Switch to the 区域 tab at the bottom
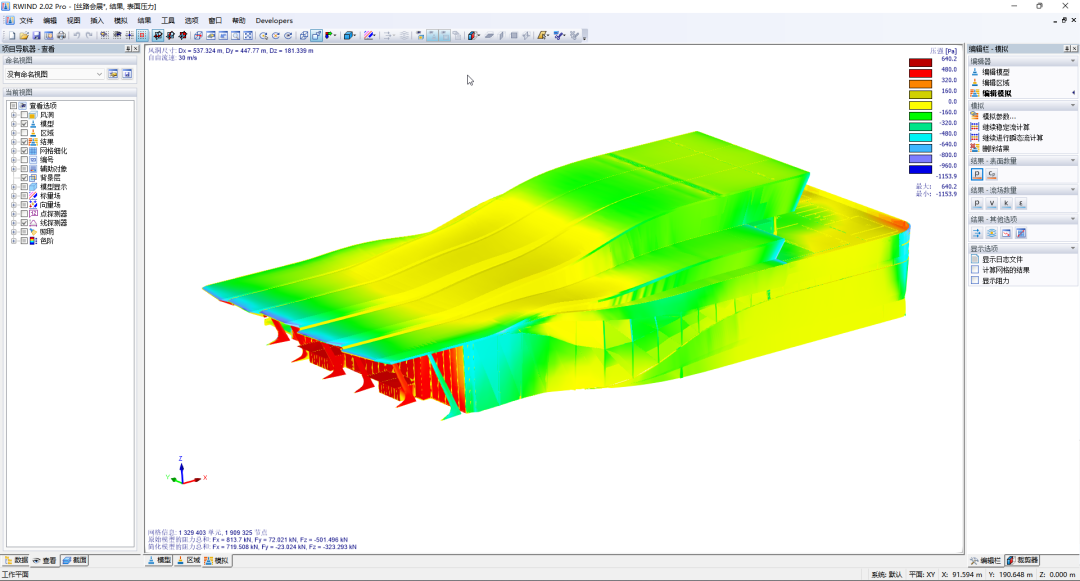 tap(189, 560)
